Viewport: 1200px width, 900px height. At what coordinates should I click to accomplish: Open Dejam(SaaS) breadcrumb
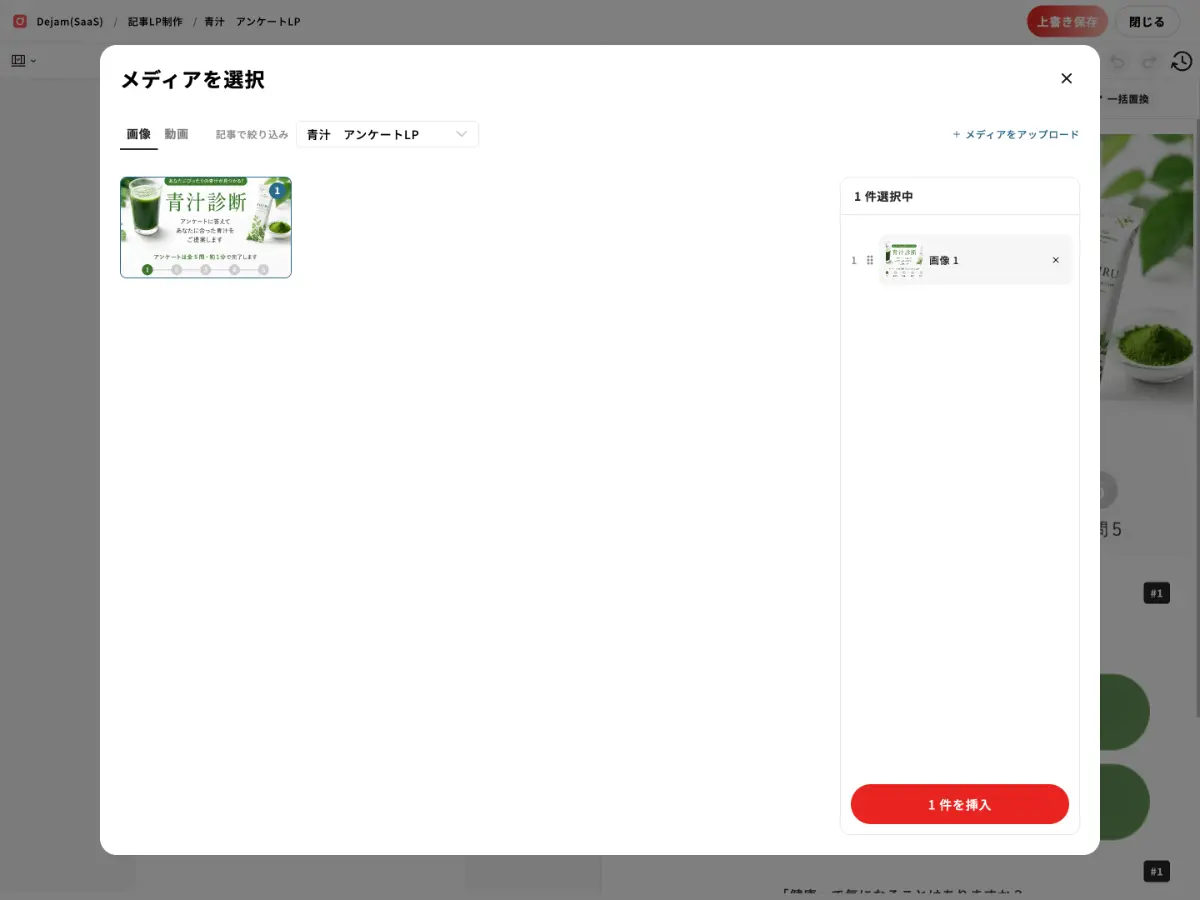(70, 21)
